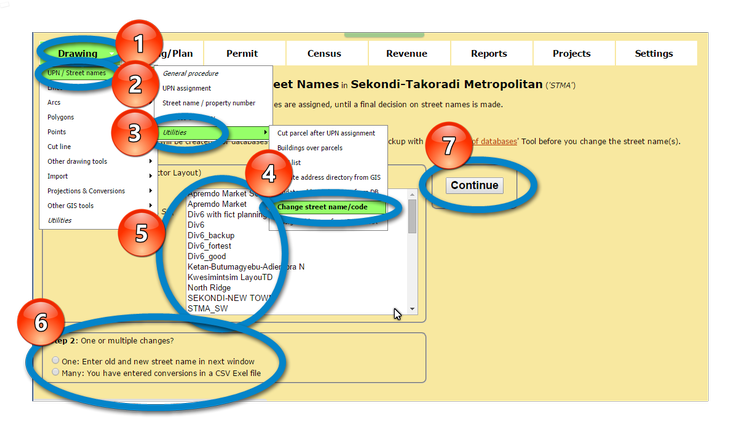Select Div6_fortest in the layout list
This screenshot has height=433, width=740.
click(210, 246)
